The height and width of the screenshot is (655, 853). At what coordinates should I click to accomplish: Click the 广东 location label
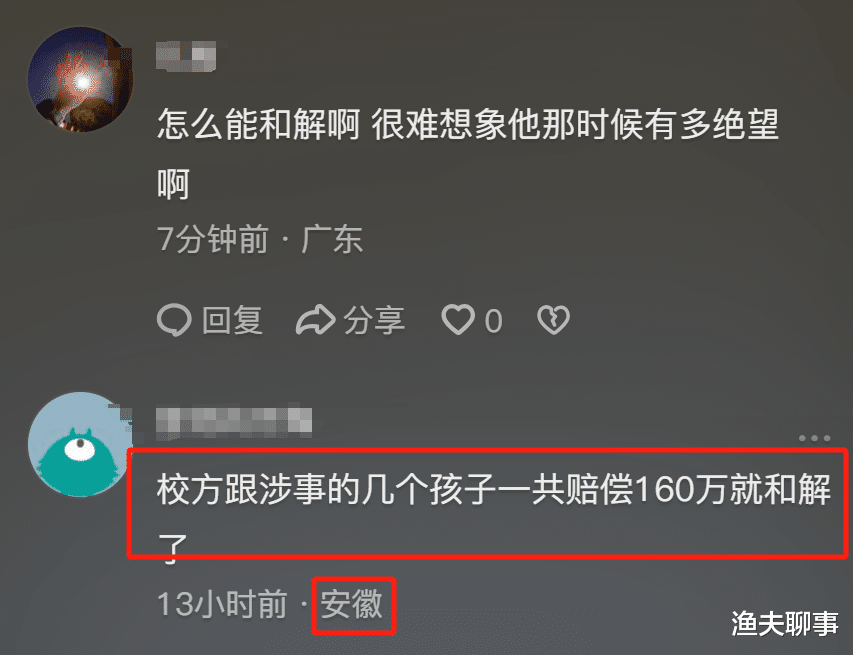point(332,239)
